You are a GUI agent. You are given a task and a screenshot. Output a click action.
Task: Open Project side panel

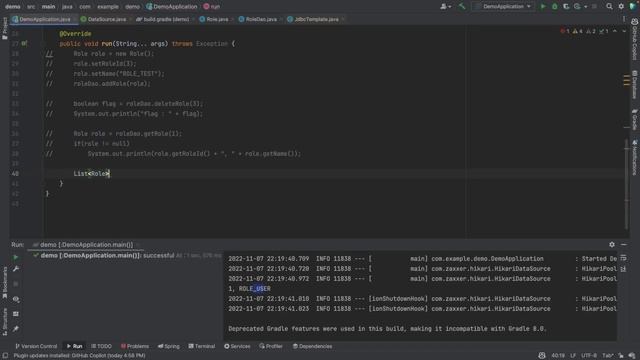pos(5,29)
